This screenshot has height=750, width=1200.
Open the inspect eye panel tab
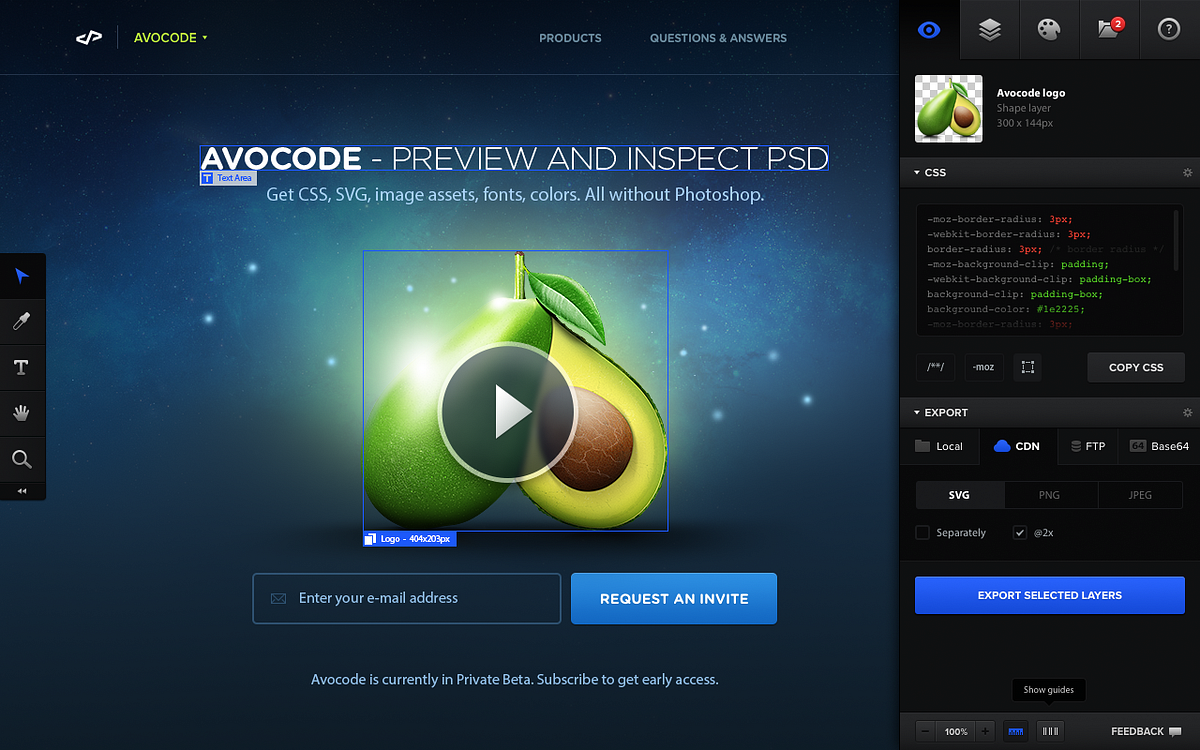tap(930, 30)
